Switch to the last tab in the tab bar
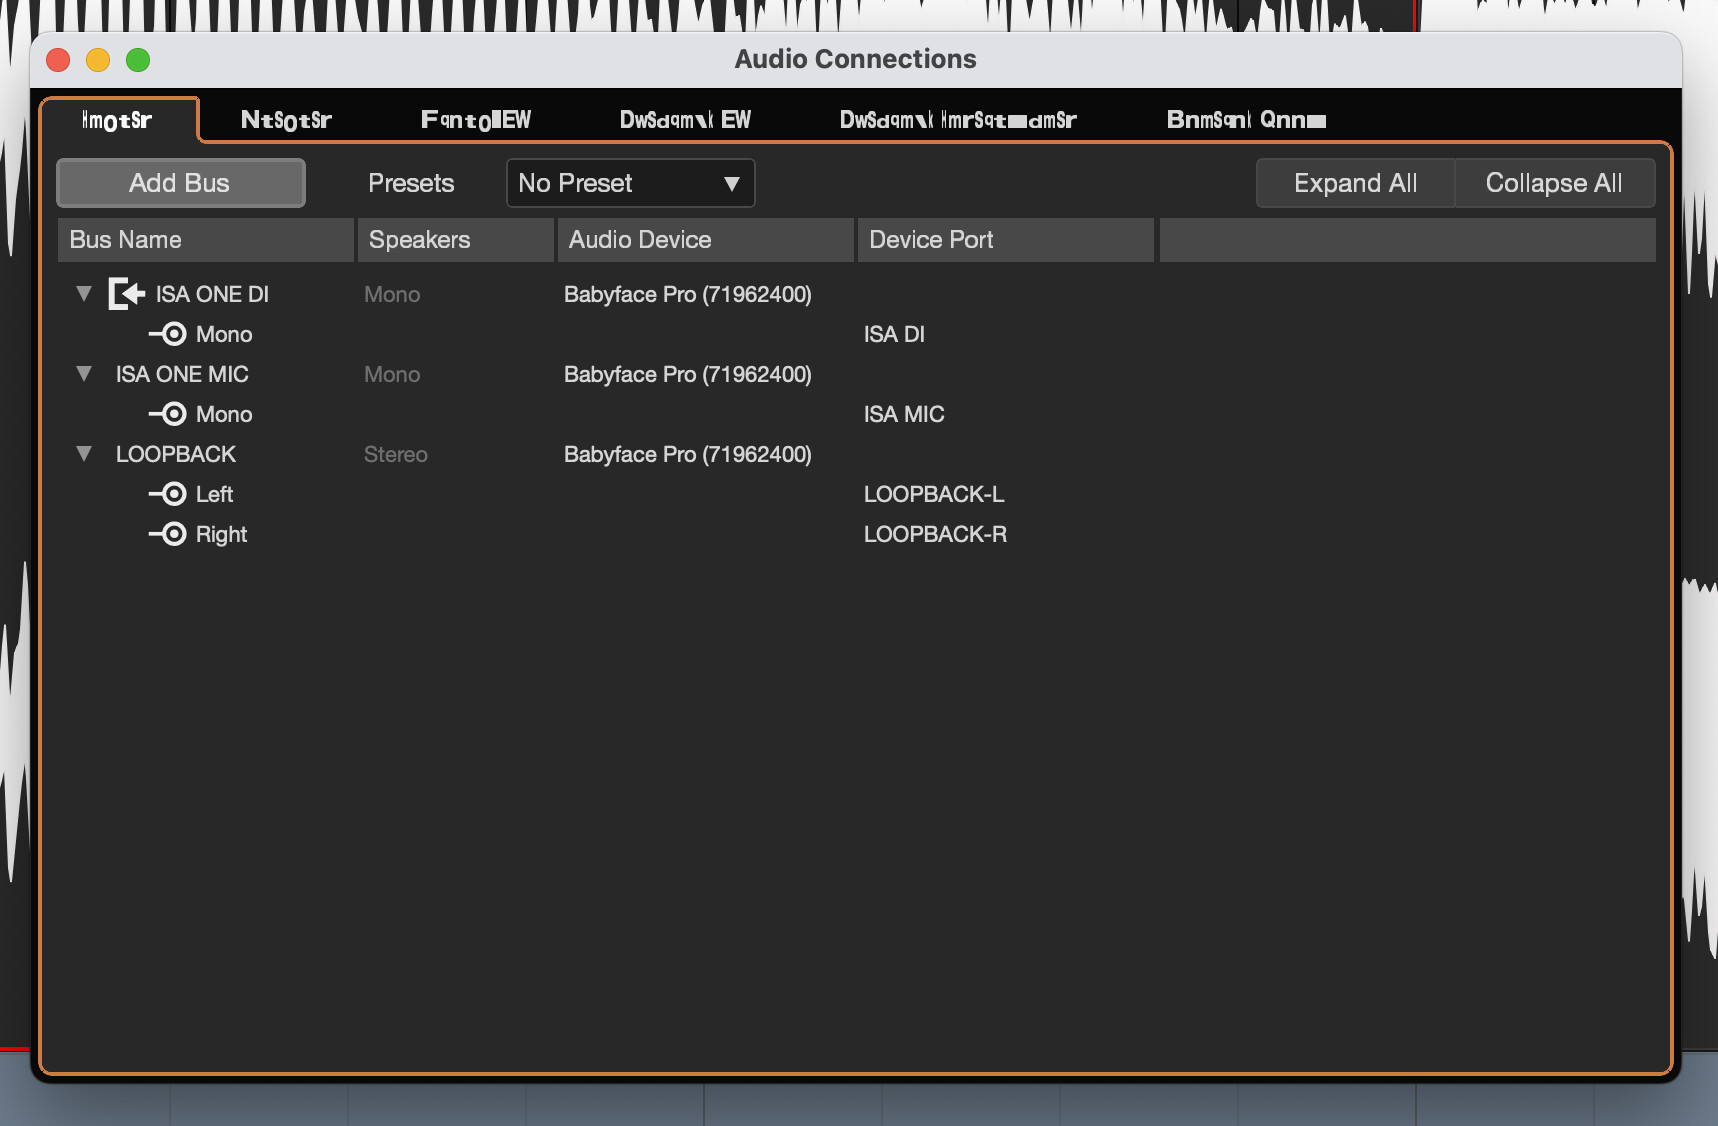 pos(1246,120)
